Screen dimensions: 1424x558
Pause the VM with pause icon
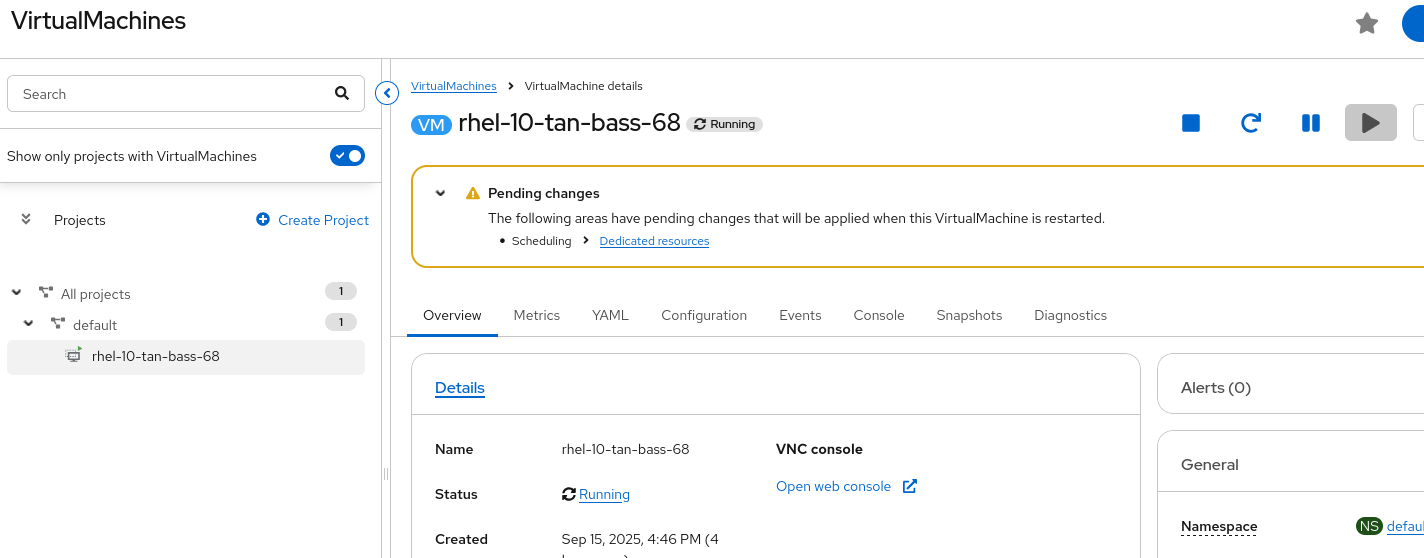1310,123
